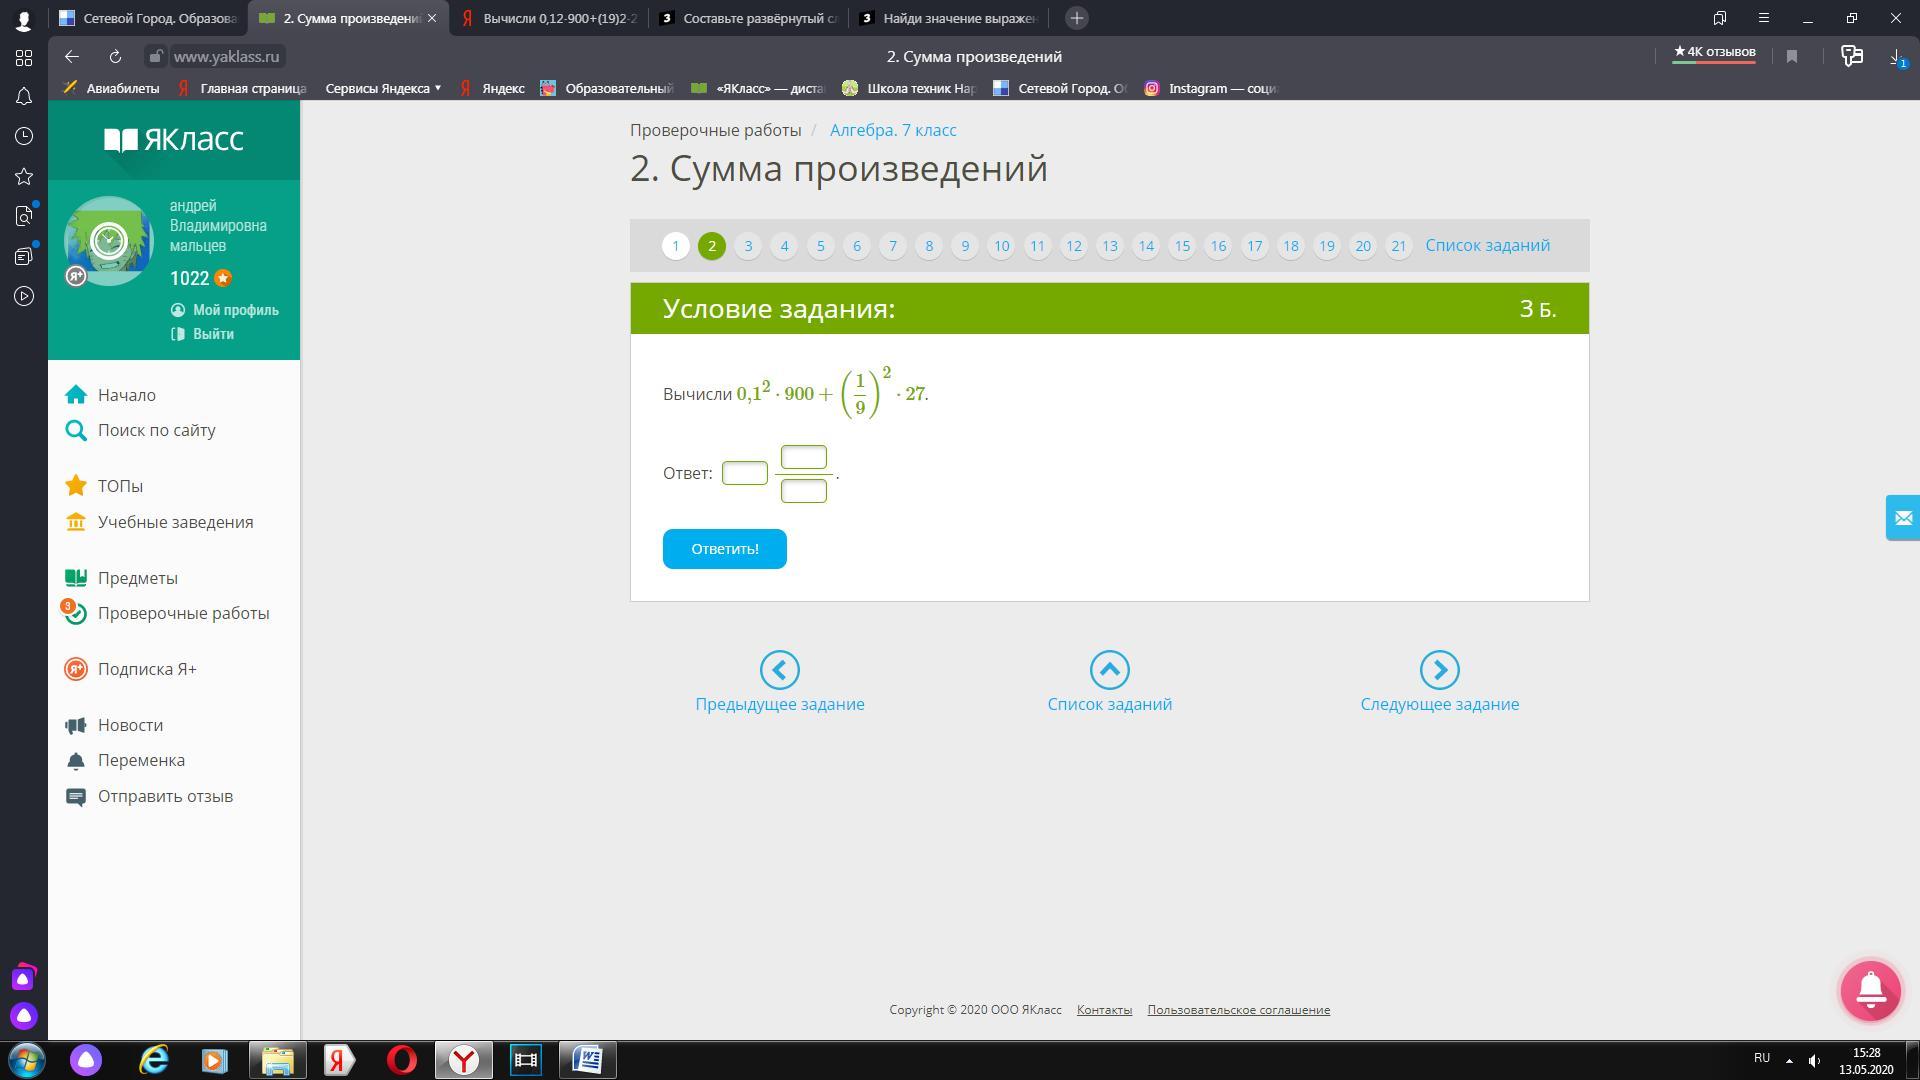
Task: Open Word from Windows taskbar
Action: click(x=587, y=1059)
